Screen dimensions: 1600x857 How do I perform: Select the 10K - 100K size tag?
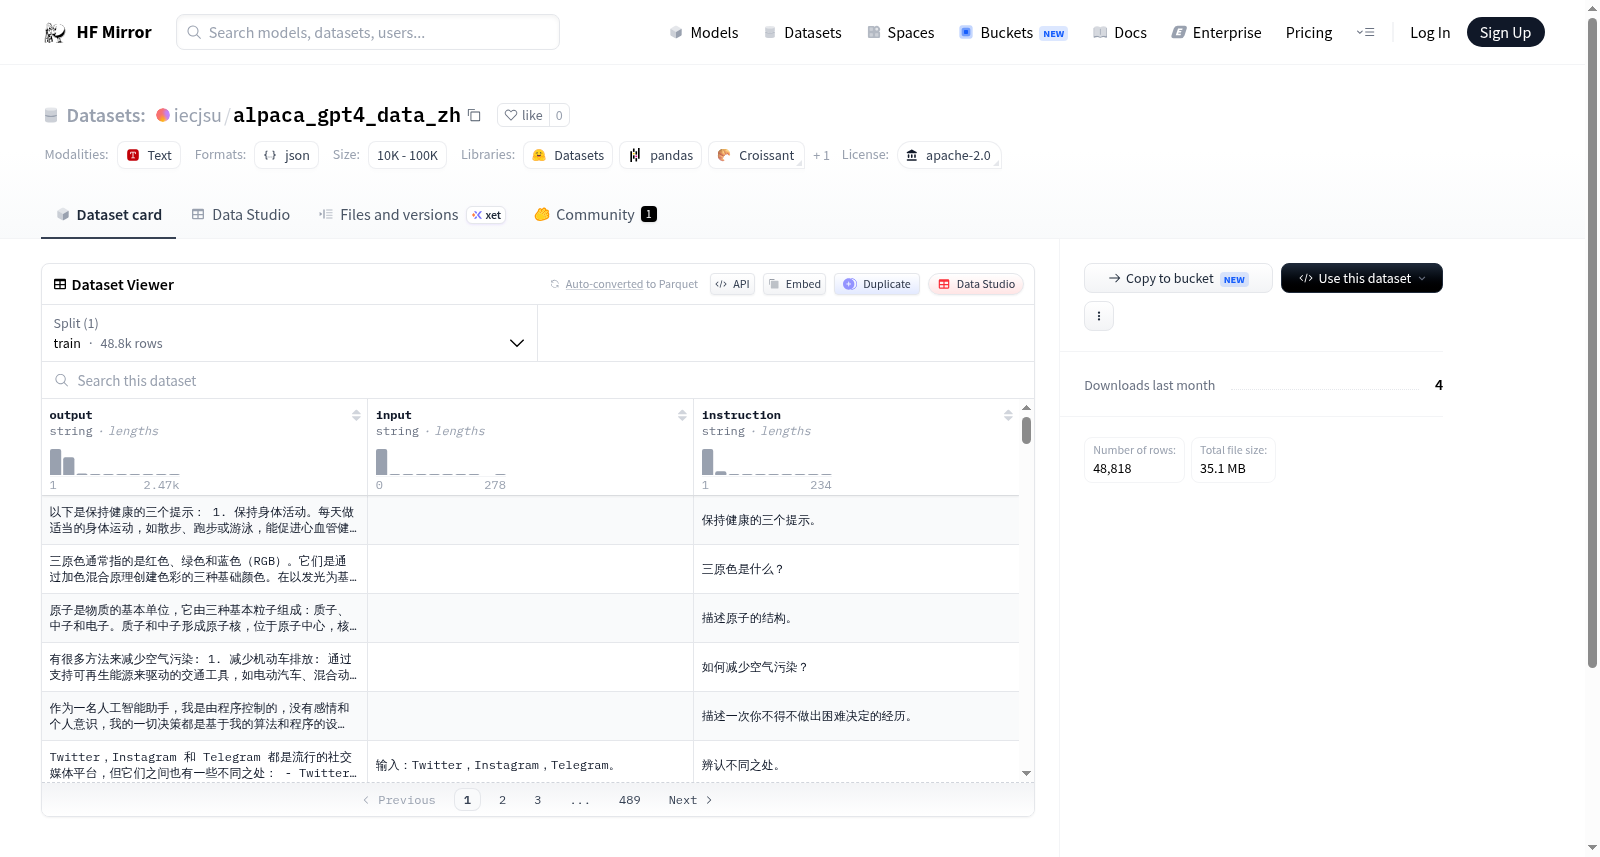click(407, 155)
